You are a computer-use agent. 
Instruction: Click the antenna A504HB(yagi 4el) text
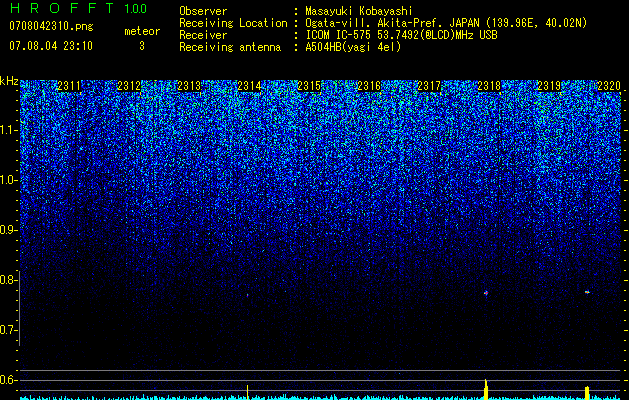pos(353,47)
